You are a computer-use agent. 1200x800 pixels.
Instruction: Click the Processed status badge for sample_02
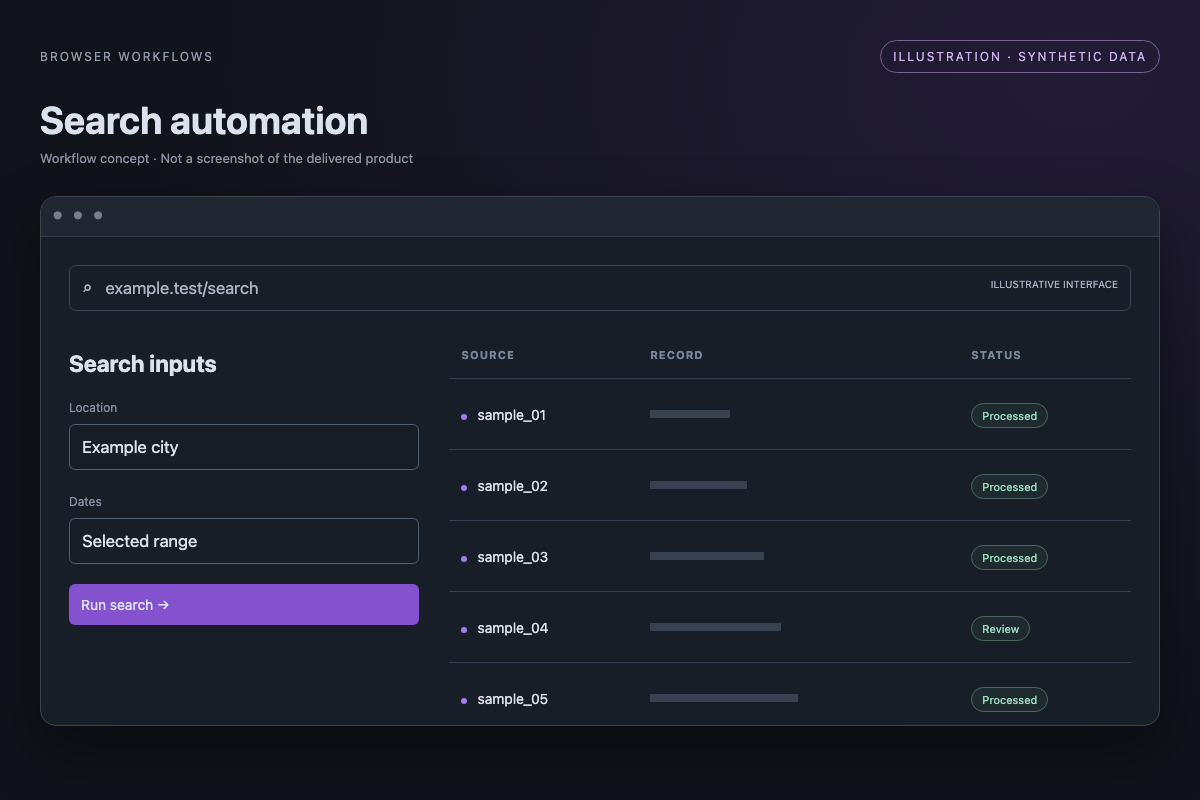coord(1009,487)
